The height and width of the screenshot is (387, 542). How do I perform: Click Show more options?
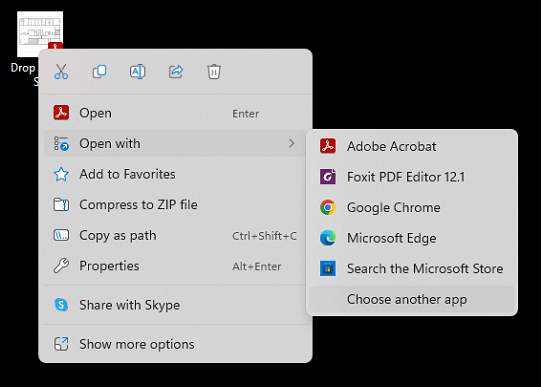coord(175,344)
